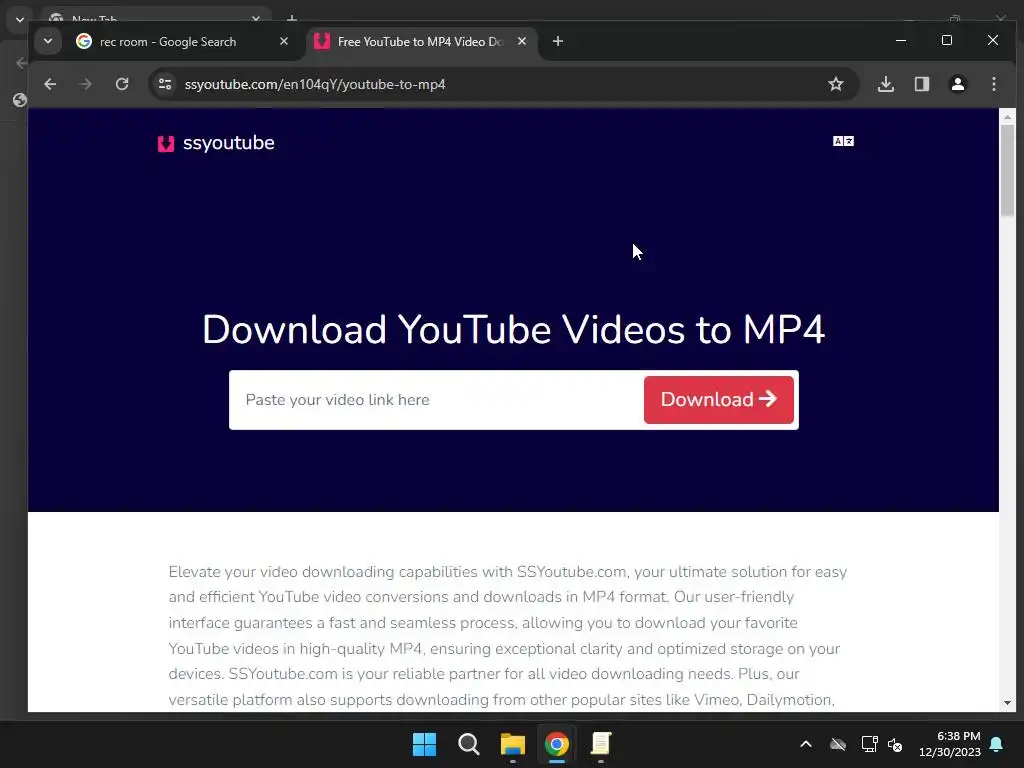
Task: Click the browser forward arrow
Action: point(86,84)
